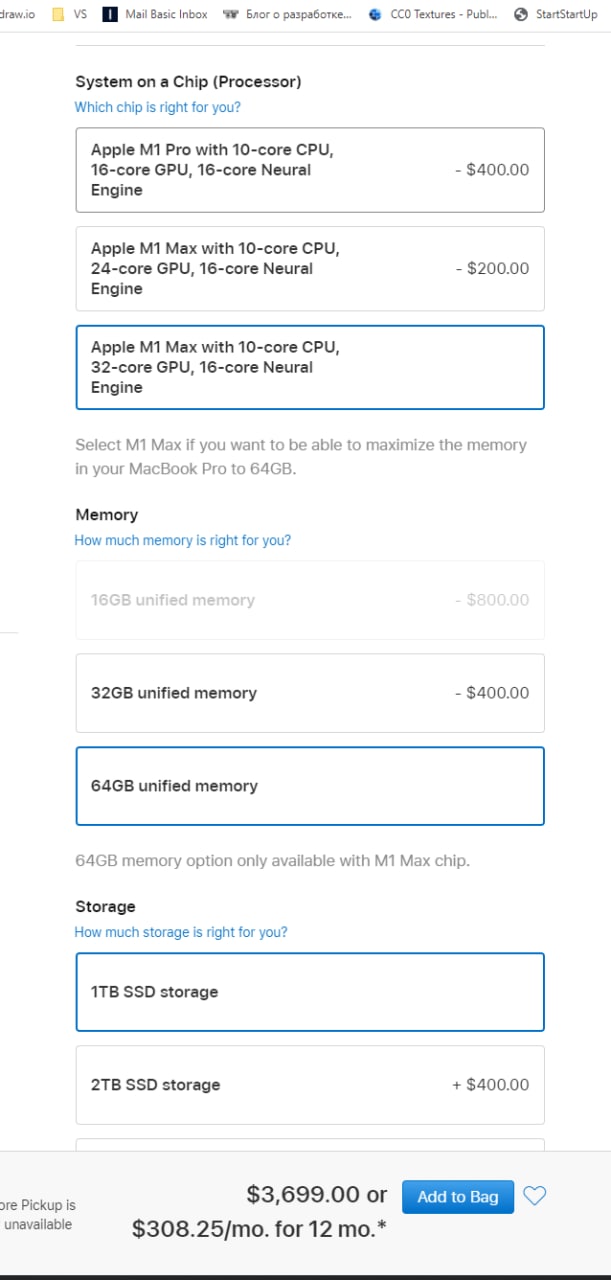Open the StartStartUp bookmark globe icon
611x1280 pixels.
click(x=520, y=15)
